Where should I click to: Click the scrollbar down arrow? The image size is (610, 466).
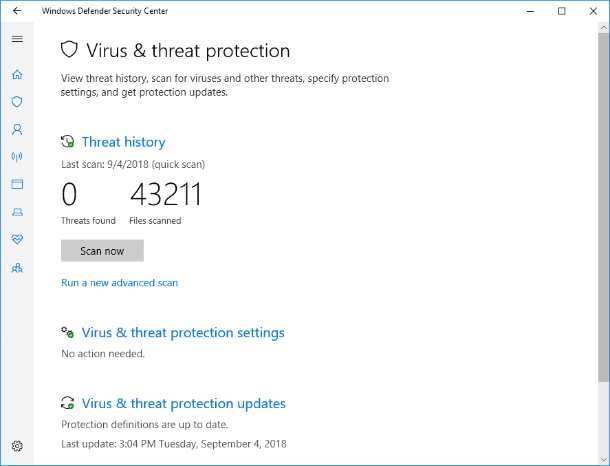[x=603, y=460]
